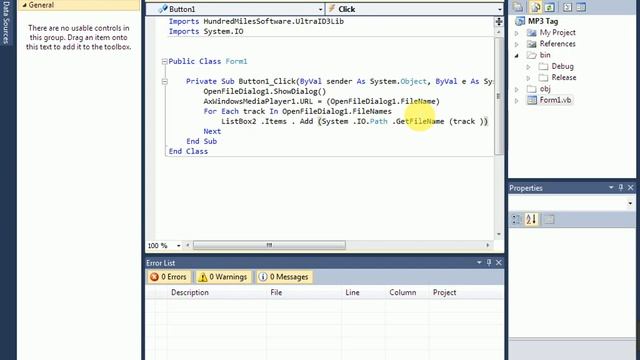The width and height of the screenshot is (640, 360).
Task: Click the Debug folder icon
Action: [543, 66]
